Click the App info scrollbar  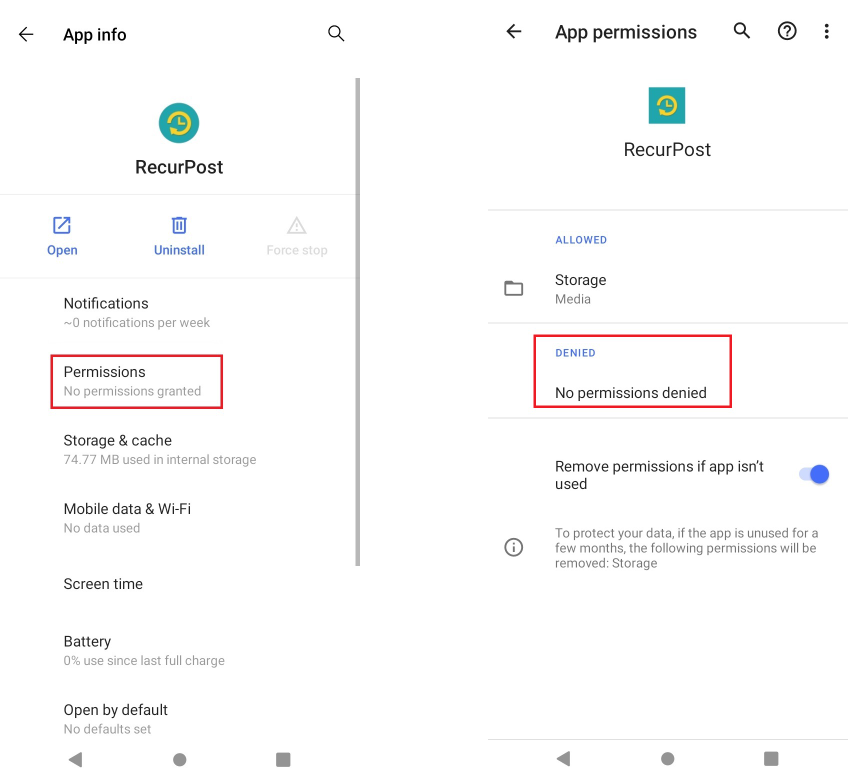(x=358, y=322)
